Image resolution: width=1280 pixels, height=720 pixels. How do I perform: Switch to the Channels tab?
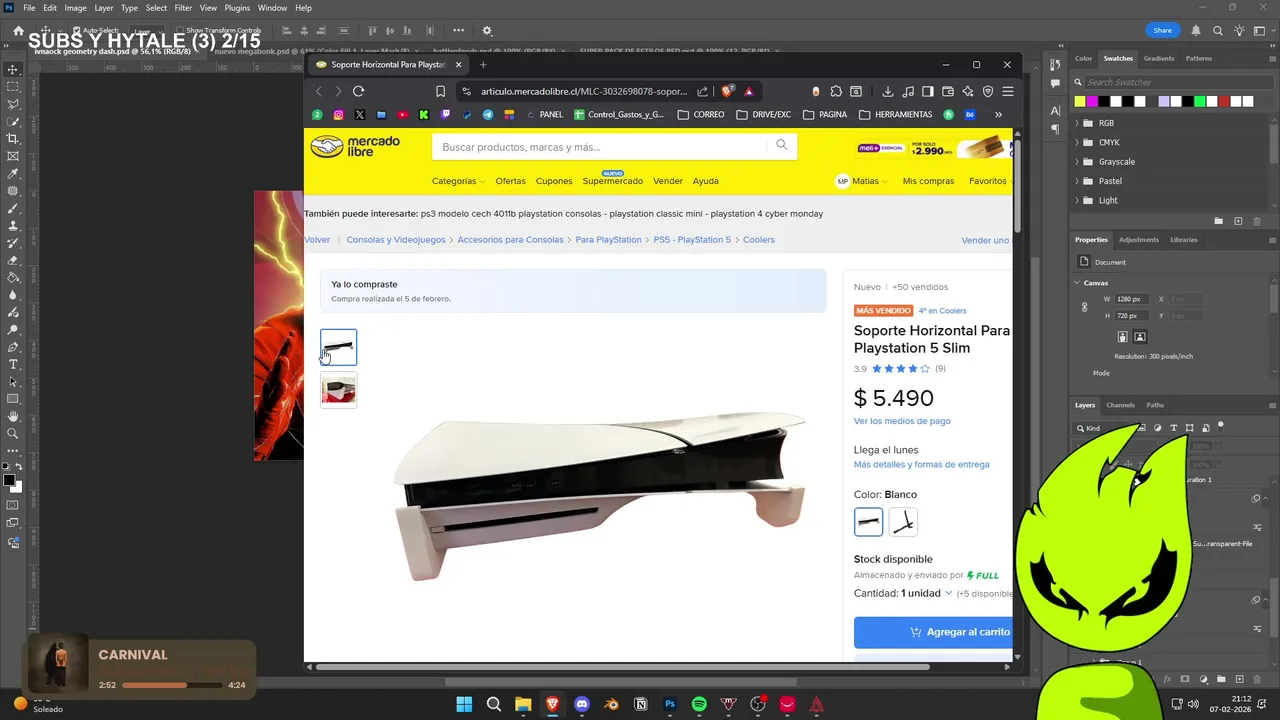1120,405
